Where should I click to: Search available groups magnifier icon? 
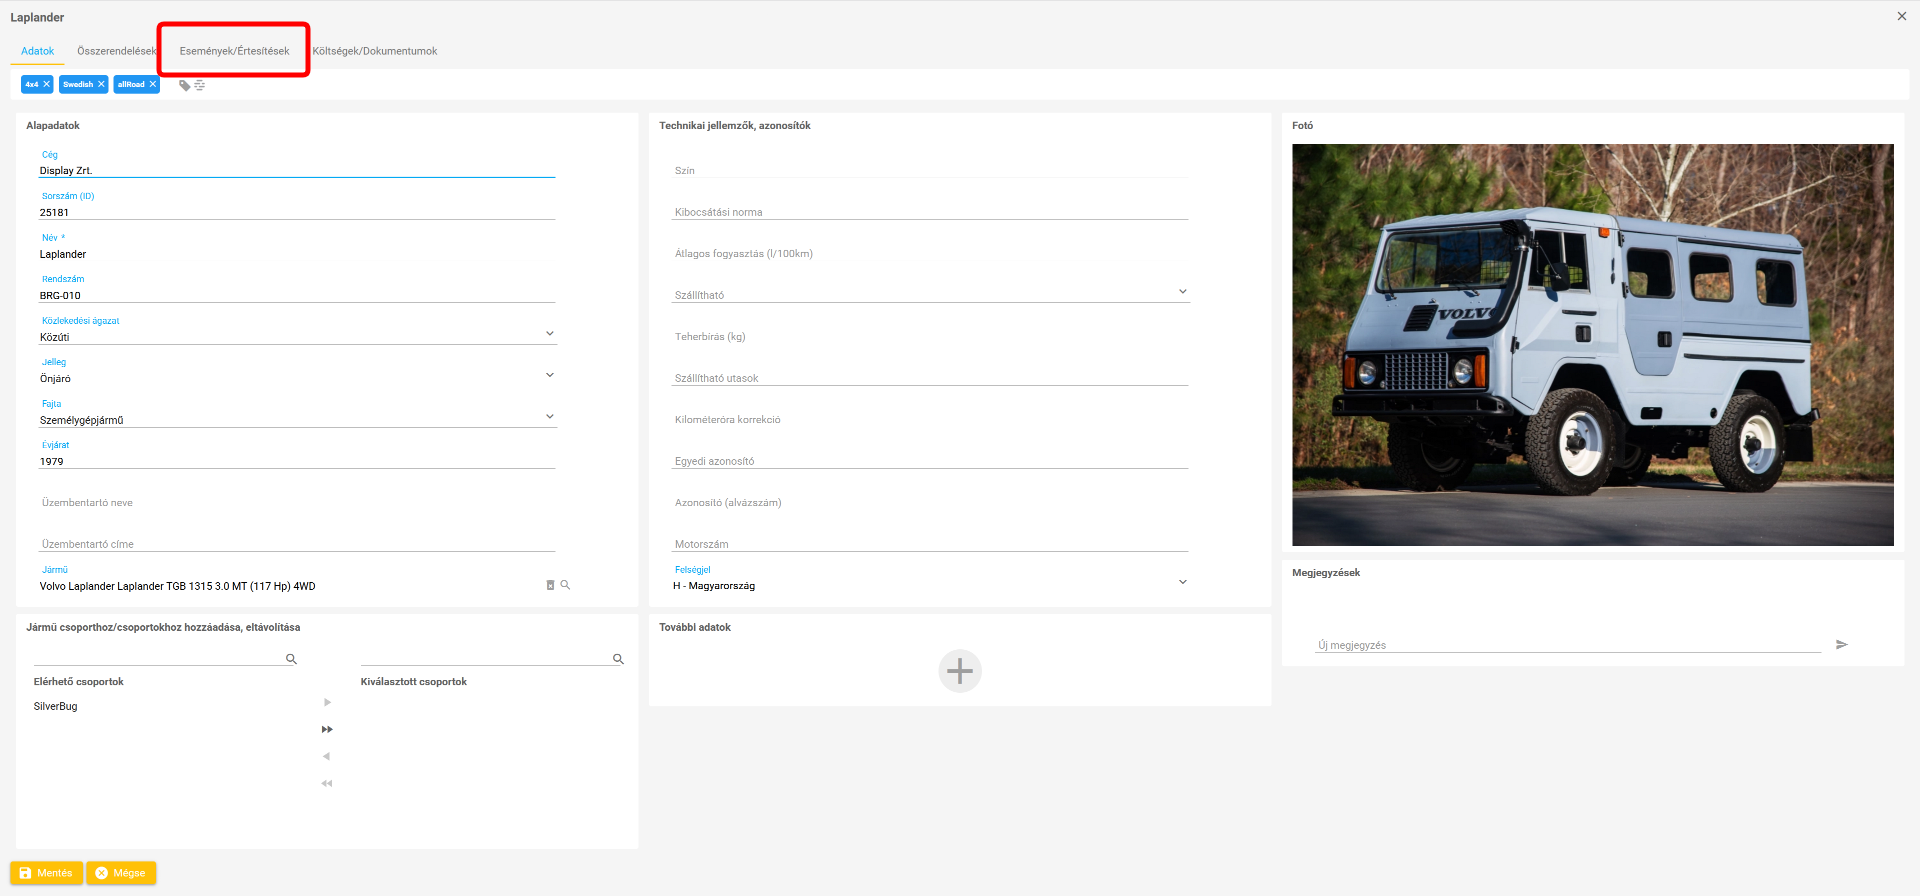pos(291,659)
